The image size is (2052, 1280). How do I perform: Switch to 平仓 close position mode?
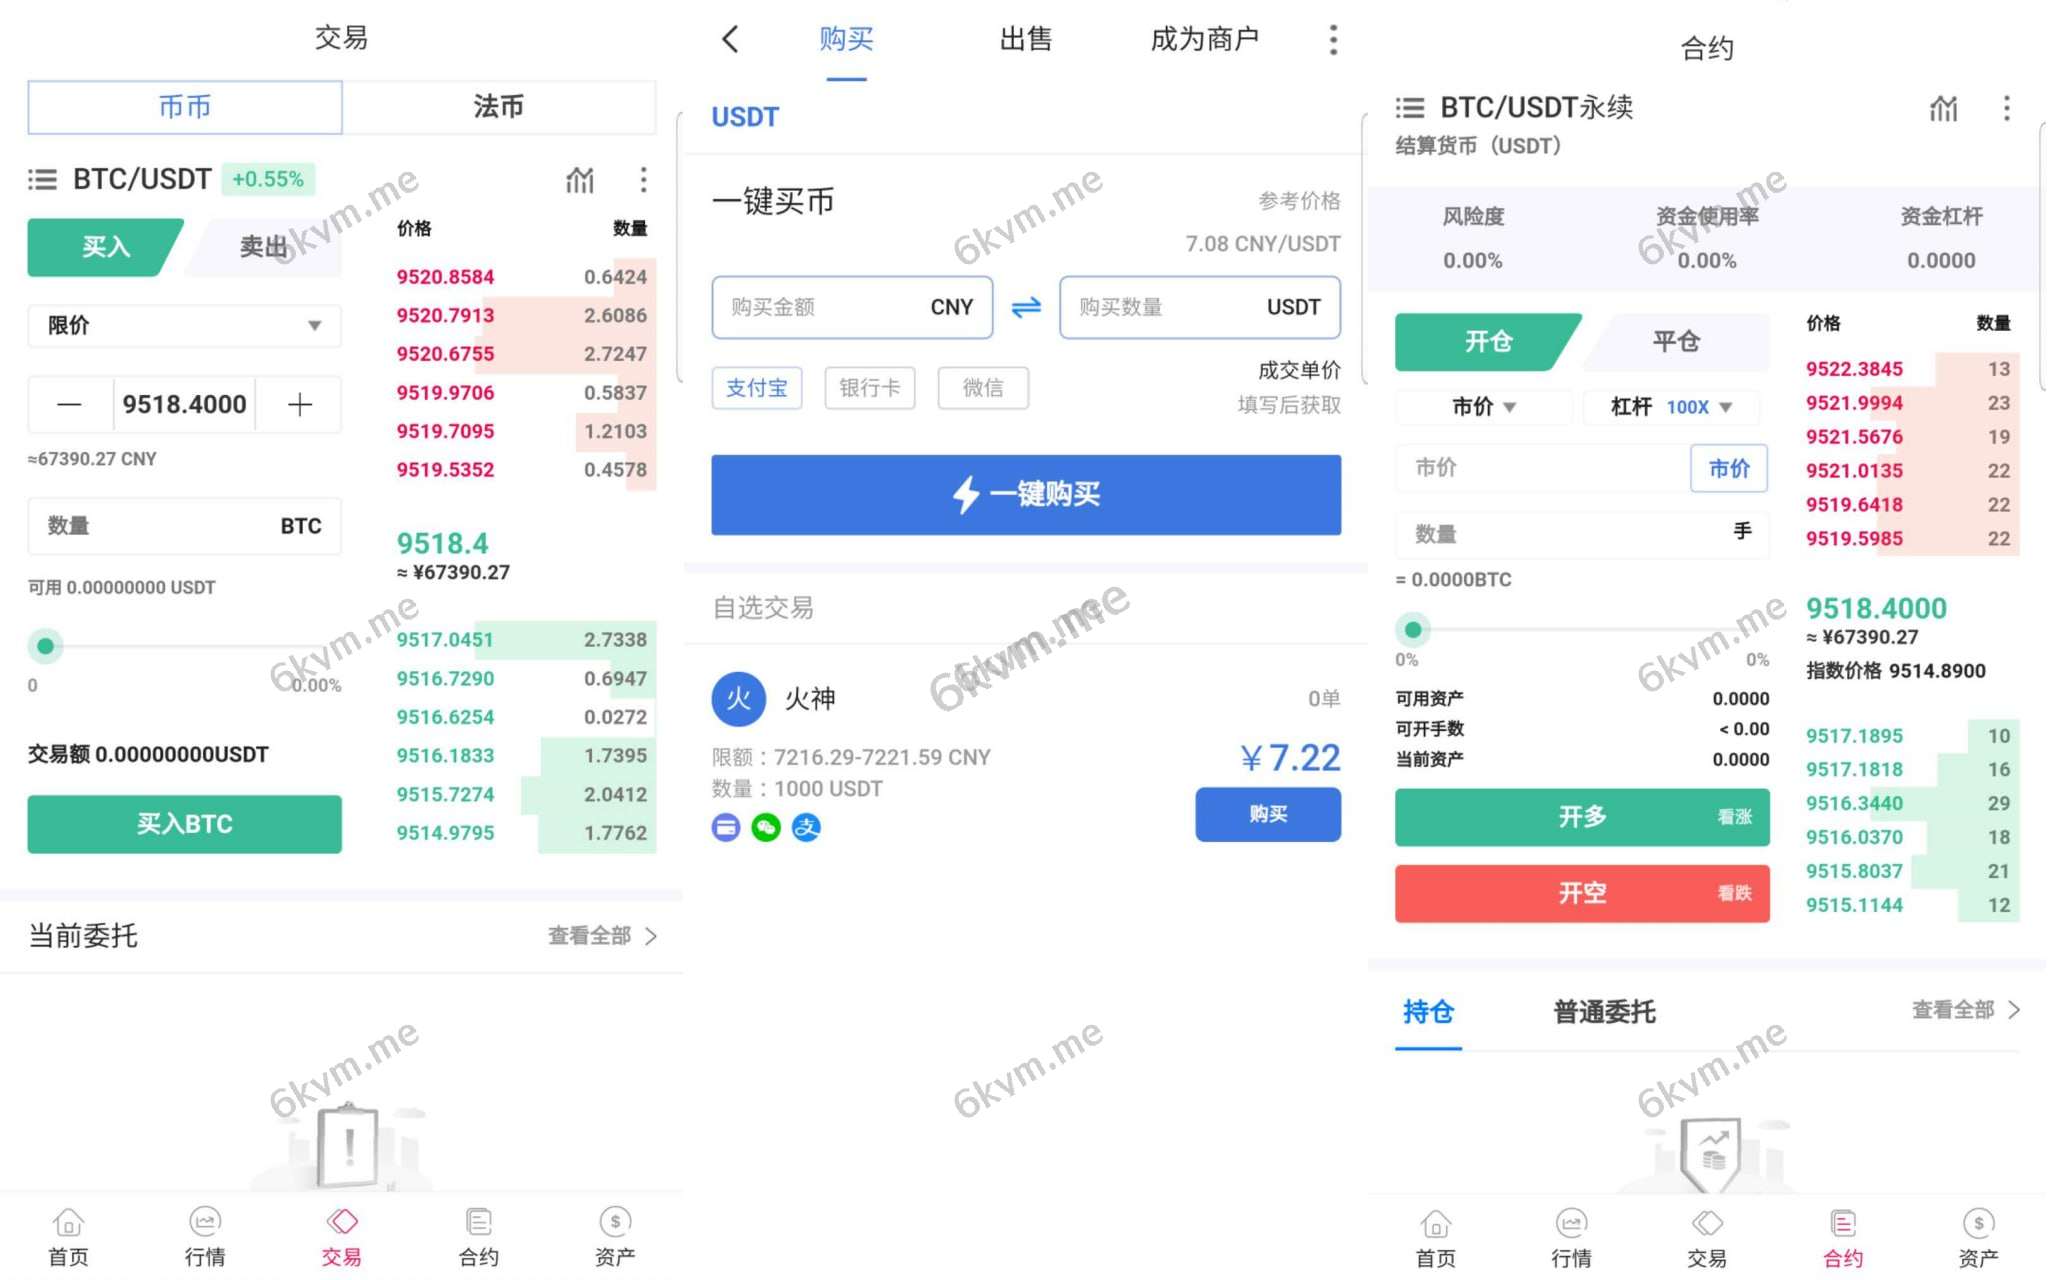click(1676, 341)
